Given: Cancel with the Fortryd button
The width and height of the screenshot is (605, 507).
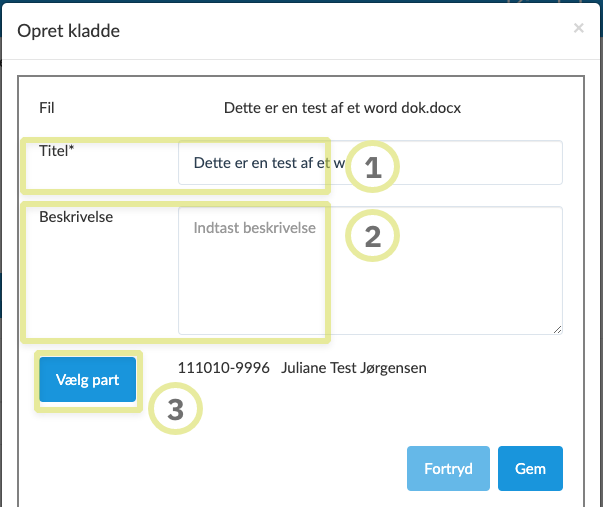Looking at the screenshot, I should coord(448,467).
